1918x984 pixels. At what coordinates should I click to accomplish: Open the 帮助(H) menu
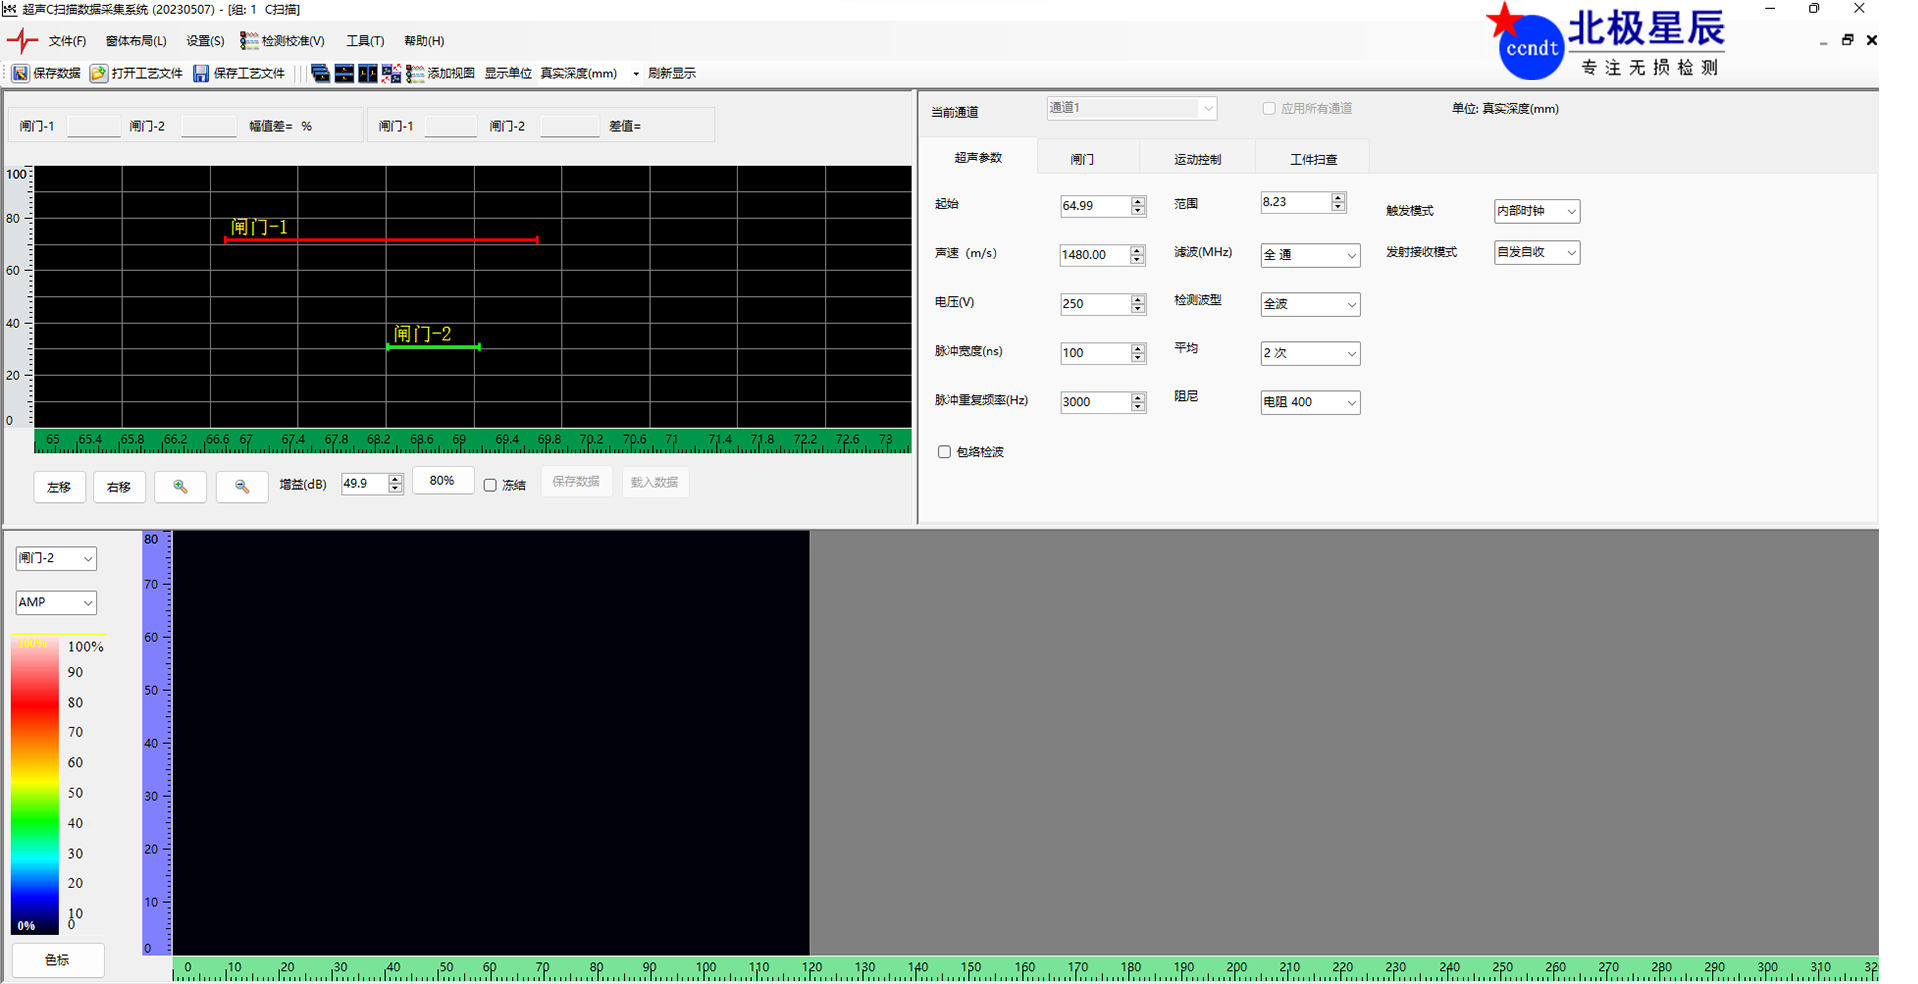pos(424,41)
